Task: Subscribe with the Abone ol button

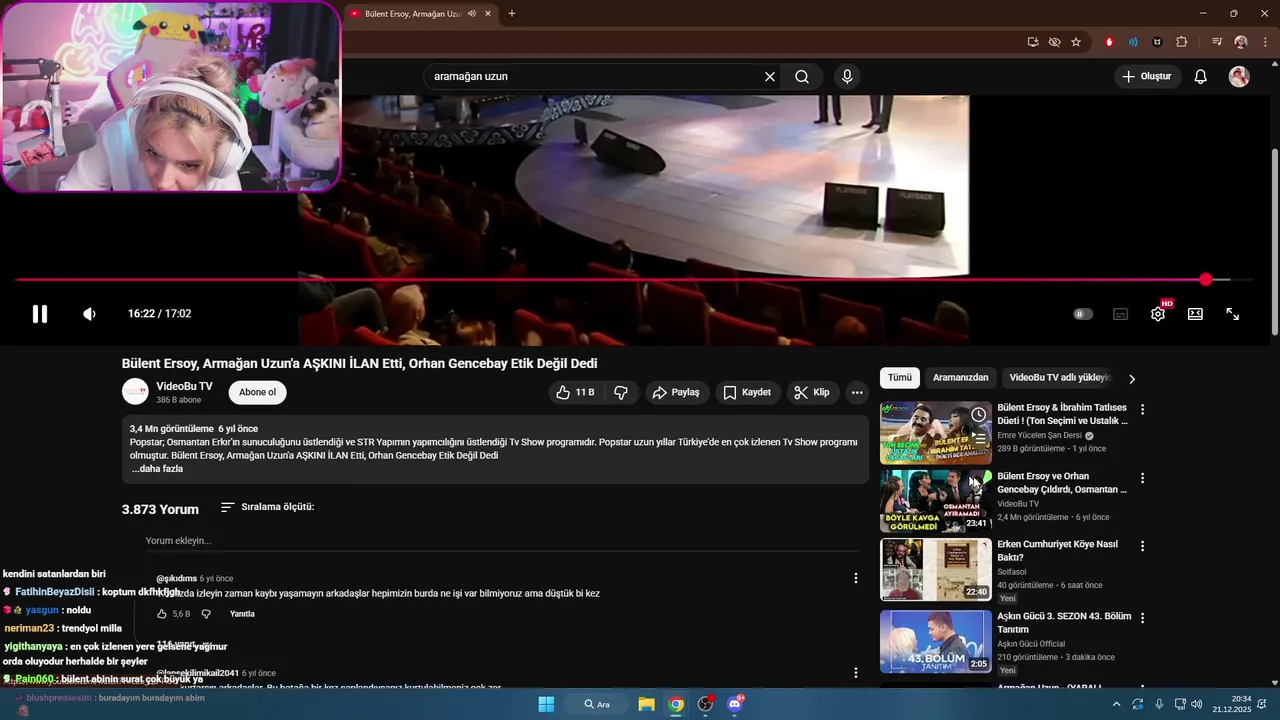Action: point(258,392)
